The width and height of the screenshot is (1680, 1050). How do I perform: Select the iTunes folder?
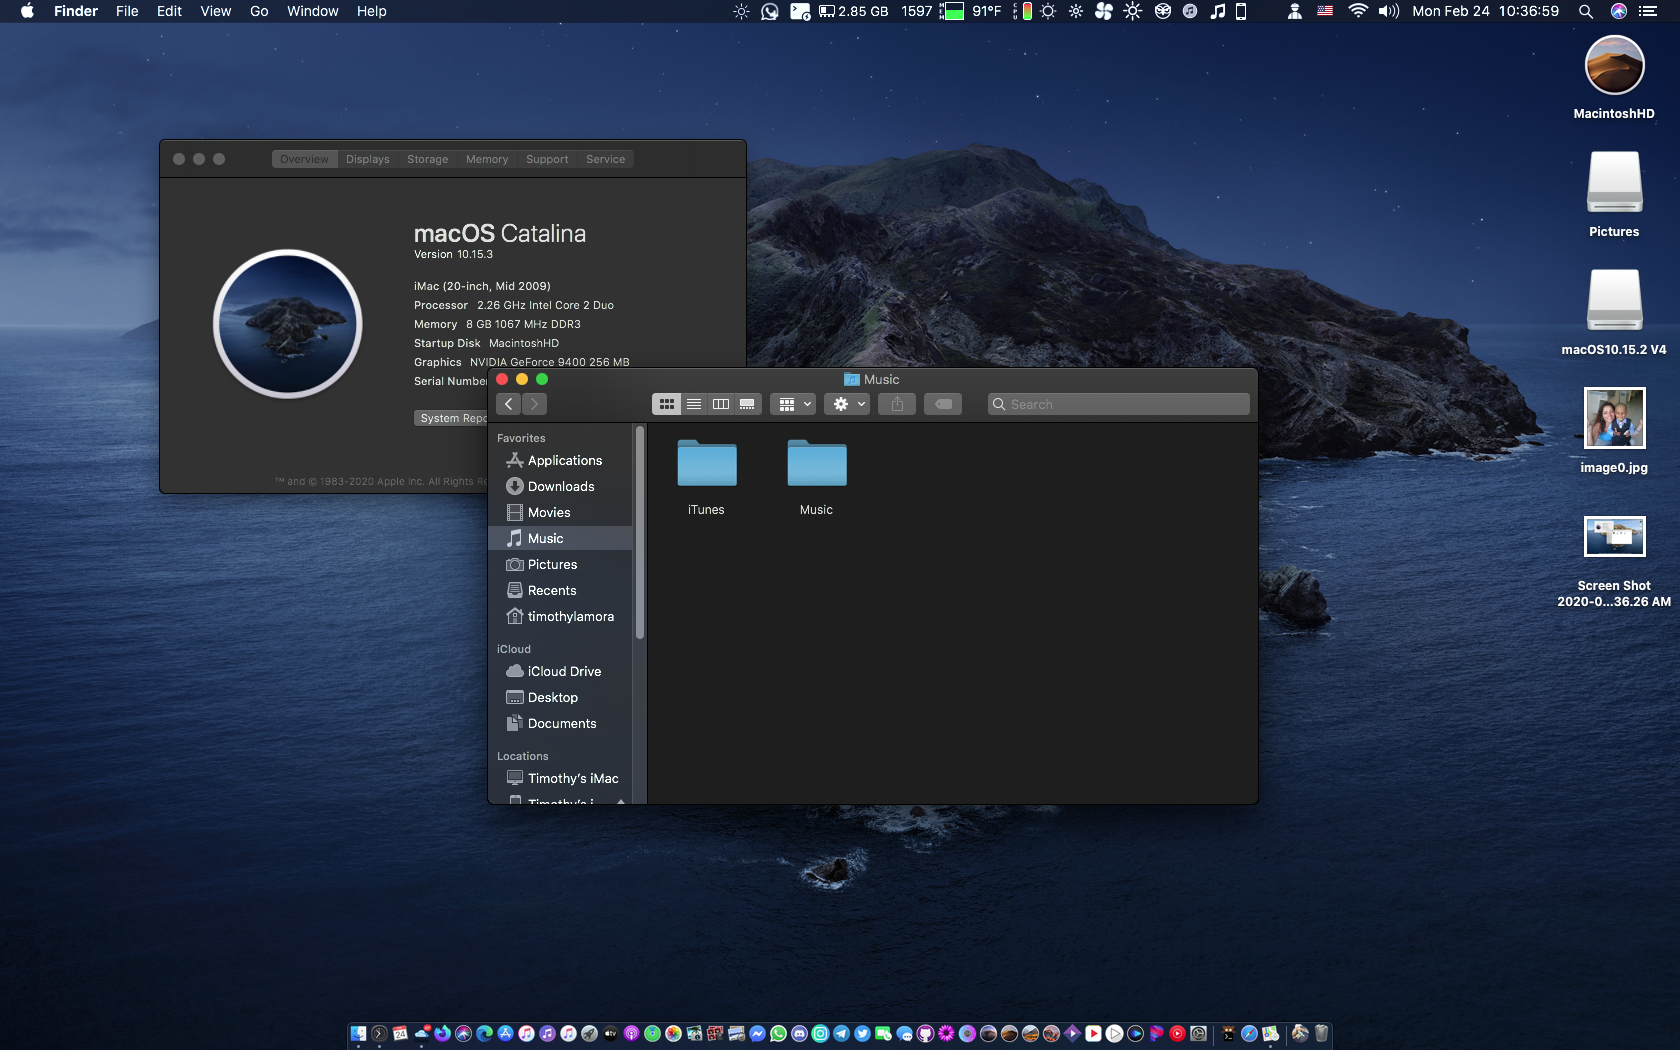pyautogui.click(x=706, y=478)
